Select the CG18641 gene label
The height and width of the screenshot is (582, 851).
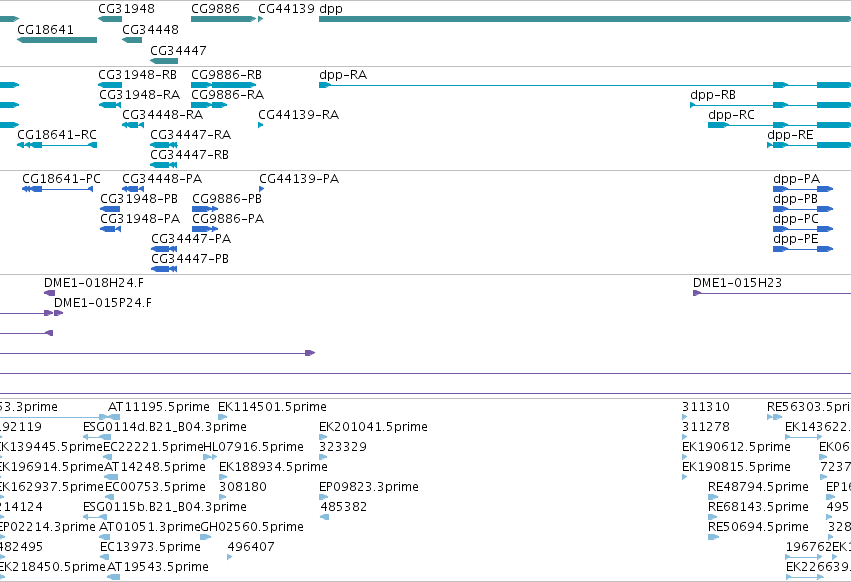(46, 29)
